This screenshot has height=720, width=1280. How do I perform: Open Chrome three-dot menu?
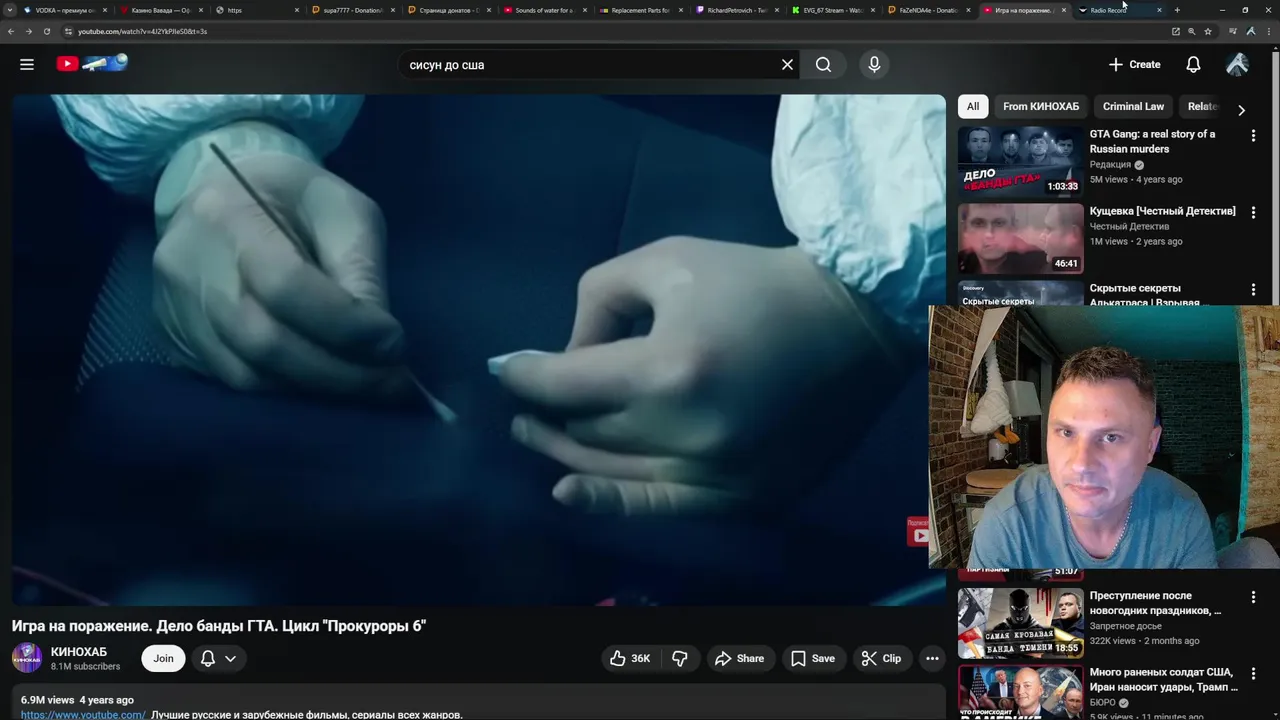pos(1269,31)
